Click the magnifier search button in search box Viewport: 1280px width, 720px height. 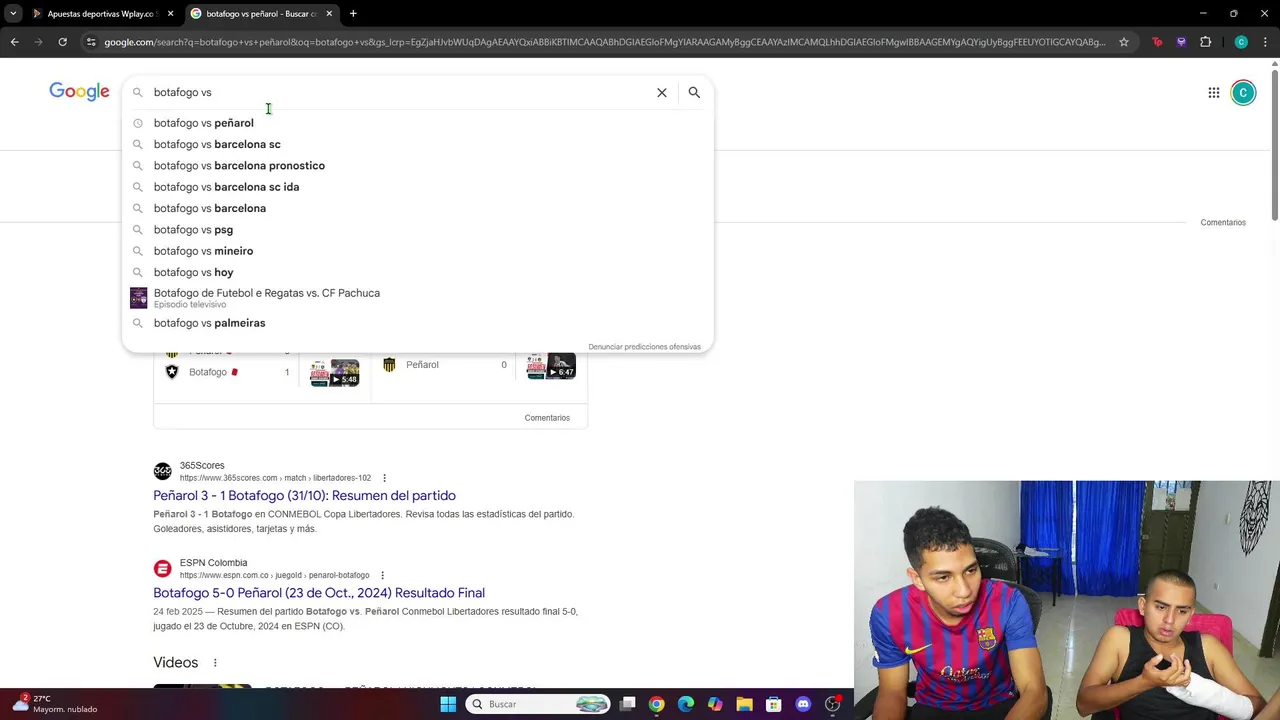pos(694,92)
